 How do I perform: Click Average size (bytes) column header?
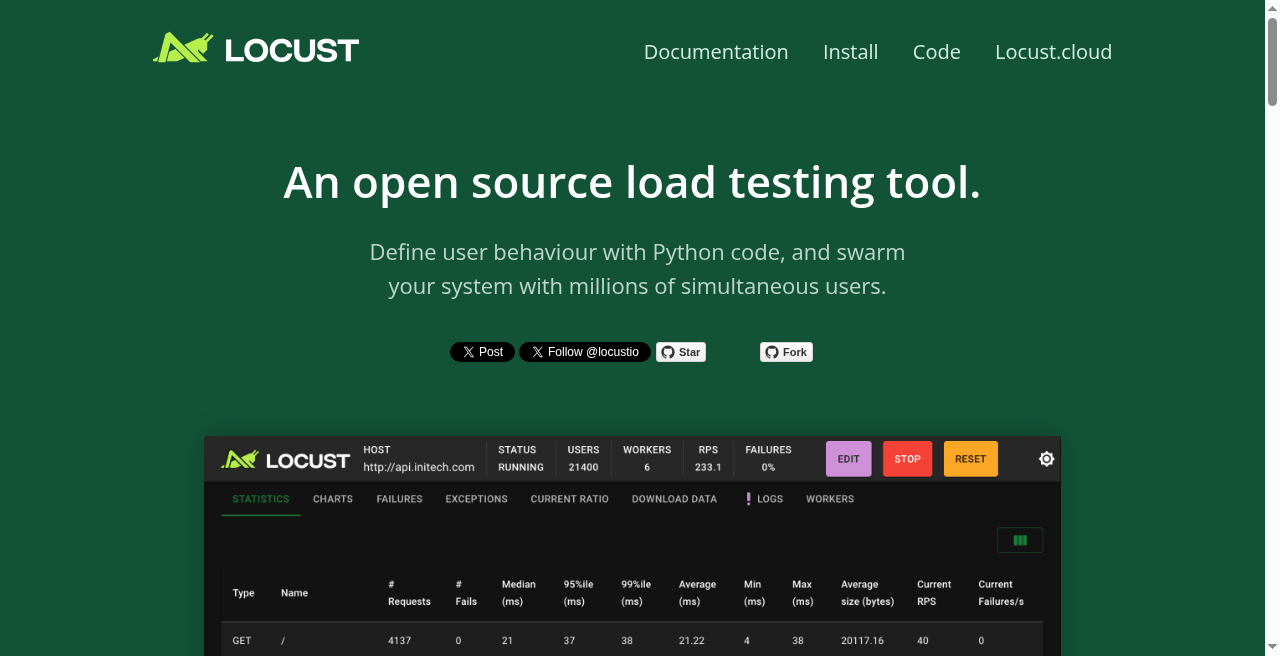(x=867, y=593)
